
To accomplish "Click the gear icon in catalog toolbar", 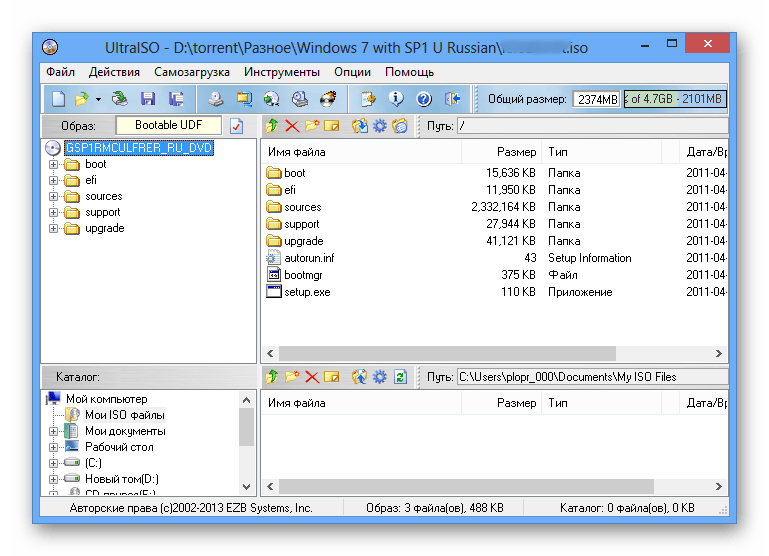I will pos(380,377).
